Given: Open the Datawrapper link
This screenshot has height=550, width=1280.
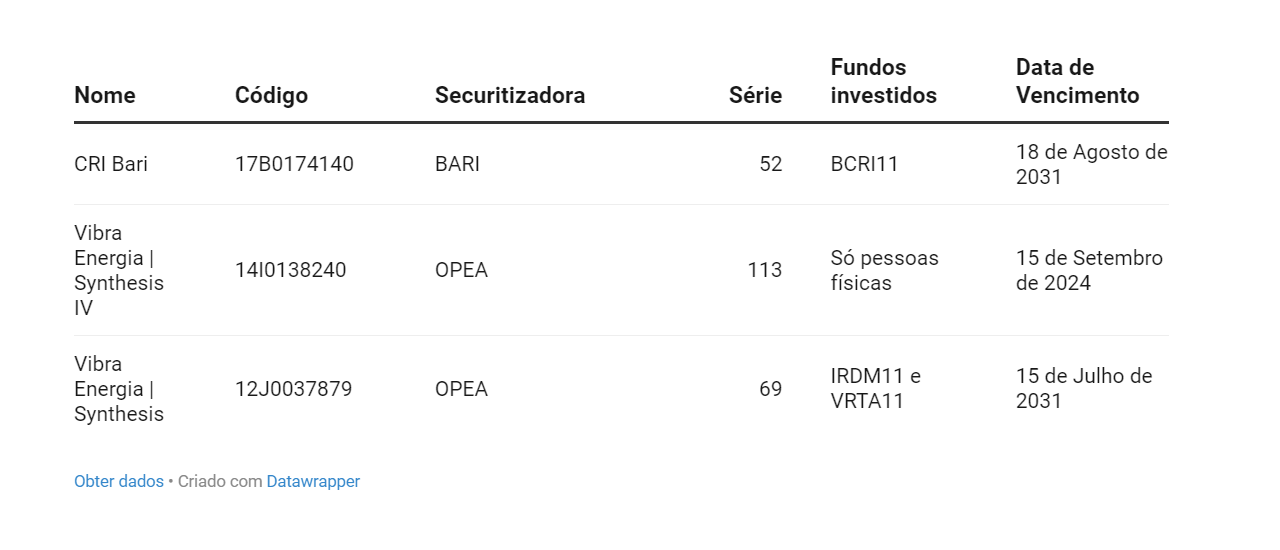Looking at the screenshot, I should tap(313, 481).
